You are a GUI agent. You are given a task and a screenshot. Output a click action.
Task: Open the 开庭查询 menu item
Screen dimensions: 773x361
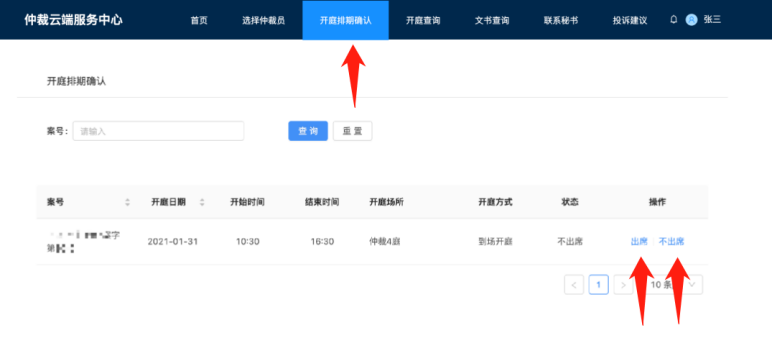[423, 21]
